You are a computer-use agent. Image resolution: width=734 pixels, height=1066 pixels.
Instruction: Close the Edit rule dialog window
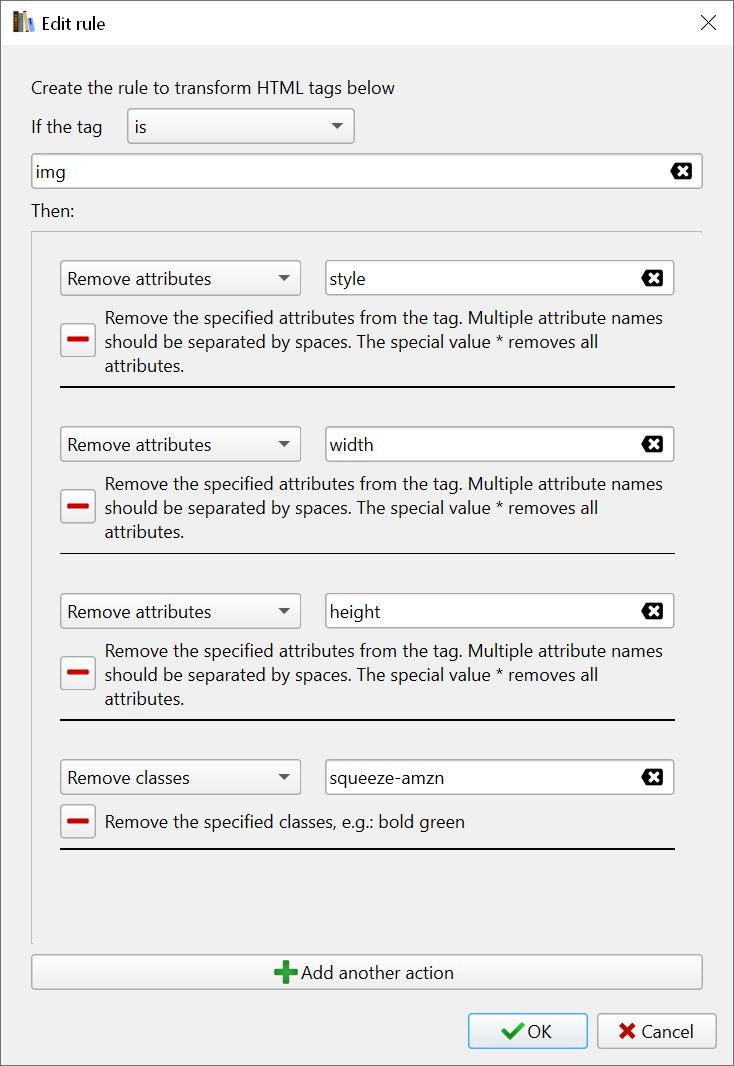point(708,23)
